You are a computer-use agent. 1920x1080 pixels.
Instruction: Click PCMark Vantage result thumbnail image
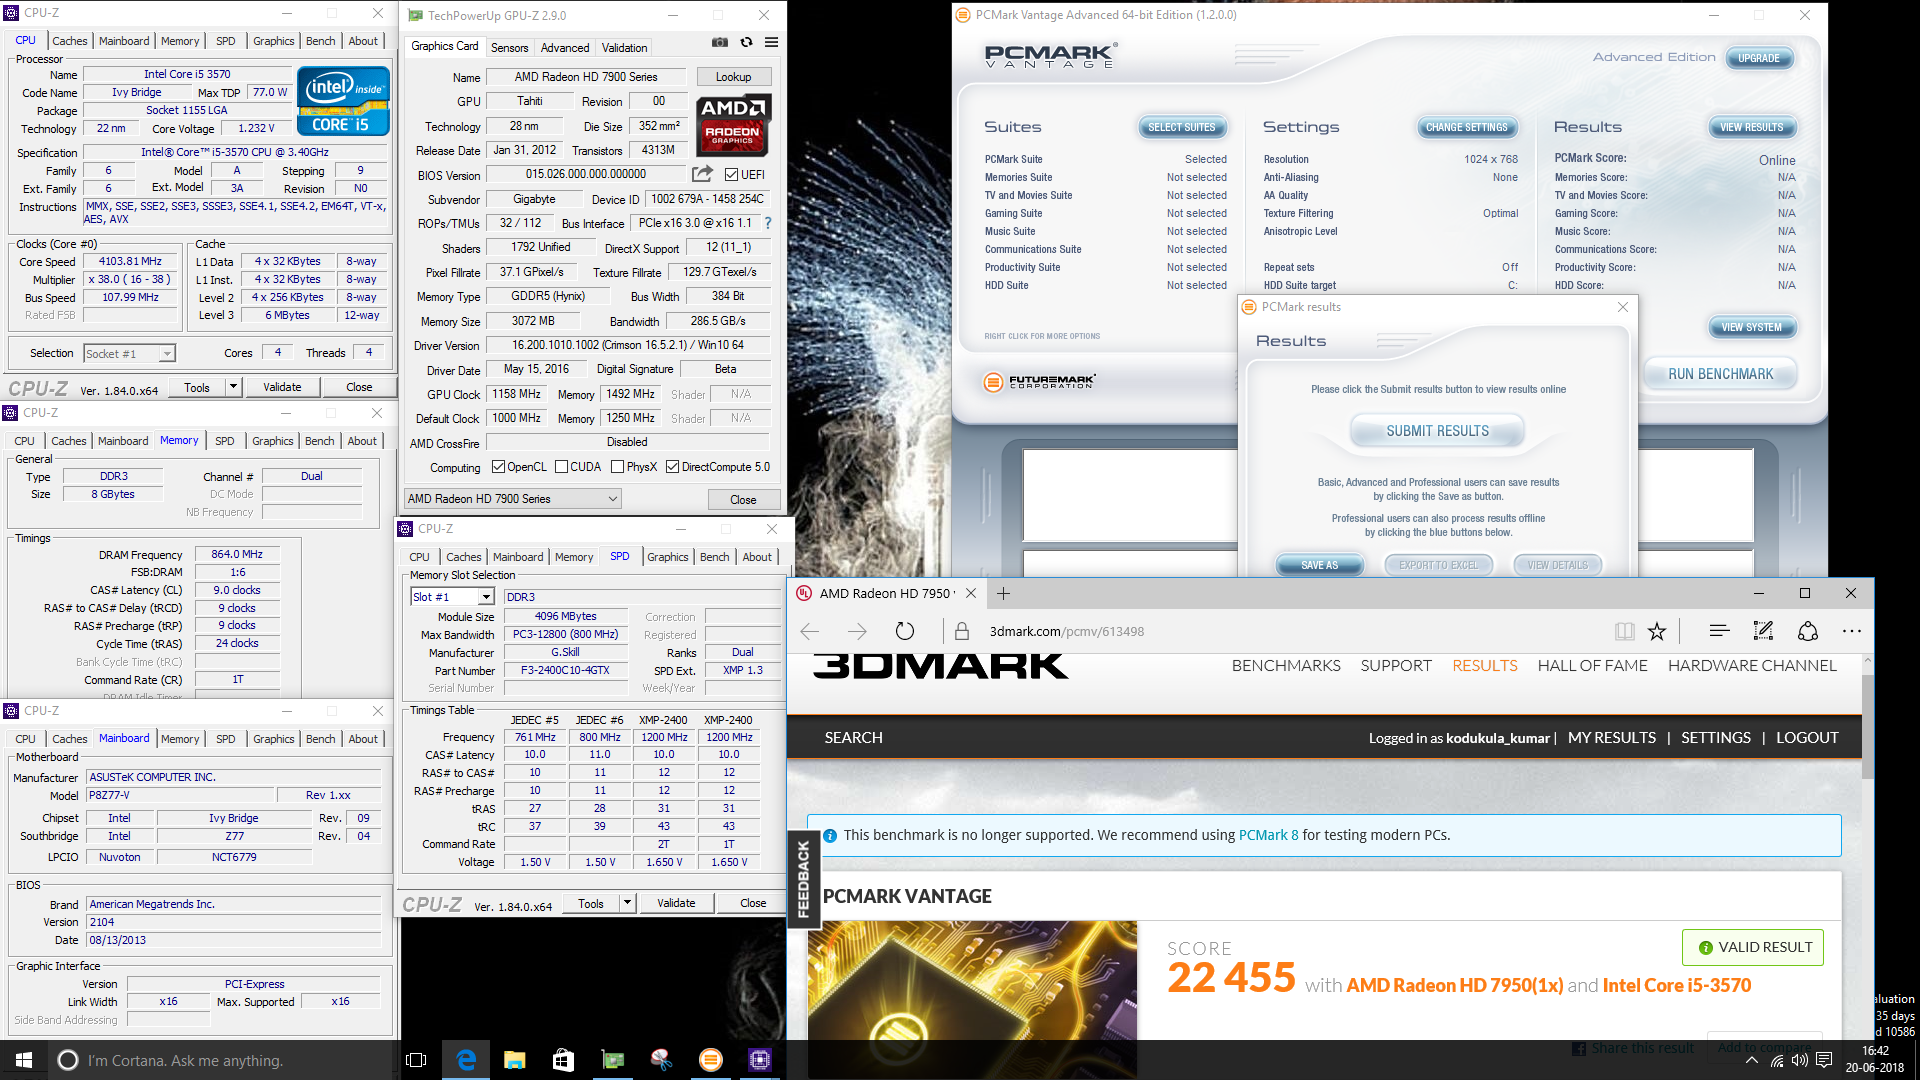pyautogui.click(x=972, y=981)
